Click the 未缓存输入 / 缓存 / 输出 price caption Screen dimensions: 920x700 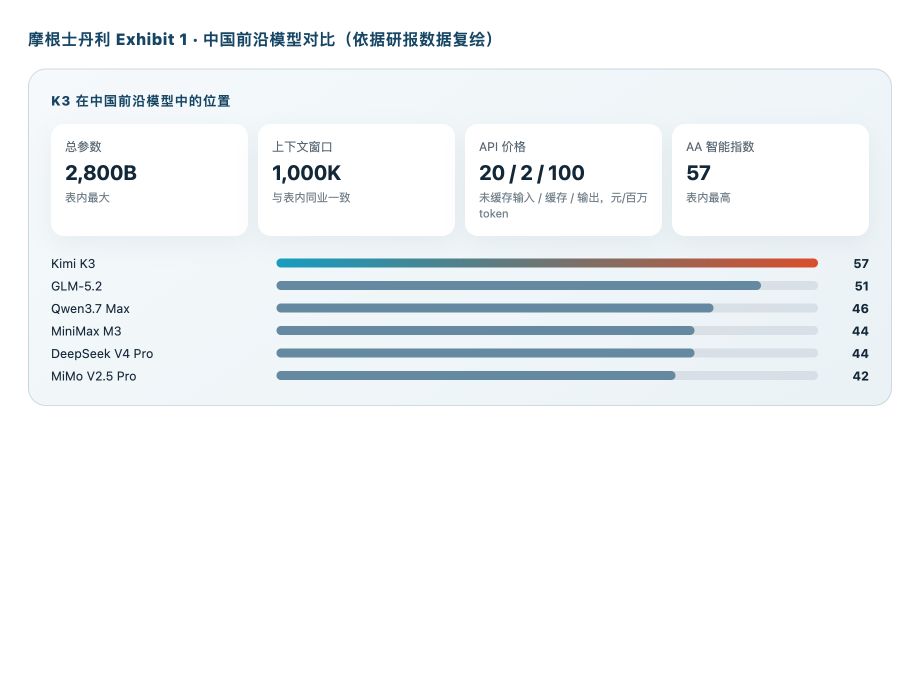563,205
